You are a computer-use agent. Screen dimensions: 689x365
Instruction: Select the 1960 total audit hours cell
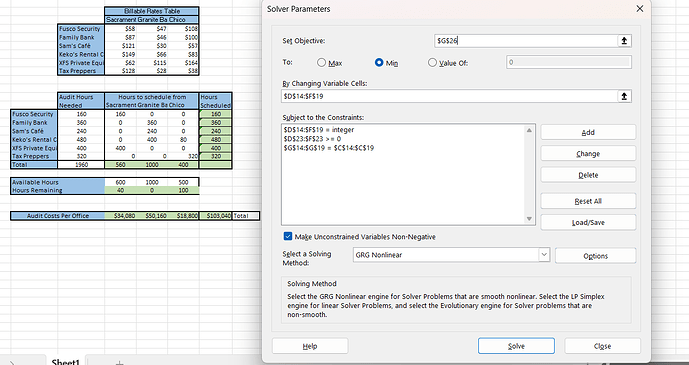tap(81, 165)
